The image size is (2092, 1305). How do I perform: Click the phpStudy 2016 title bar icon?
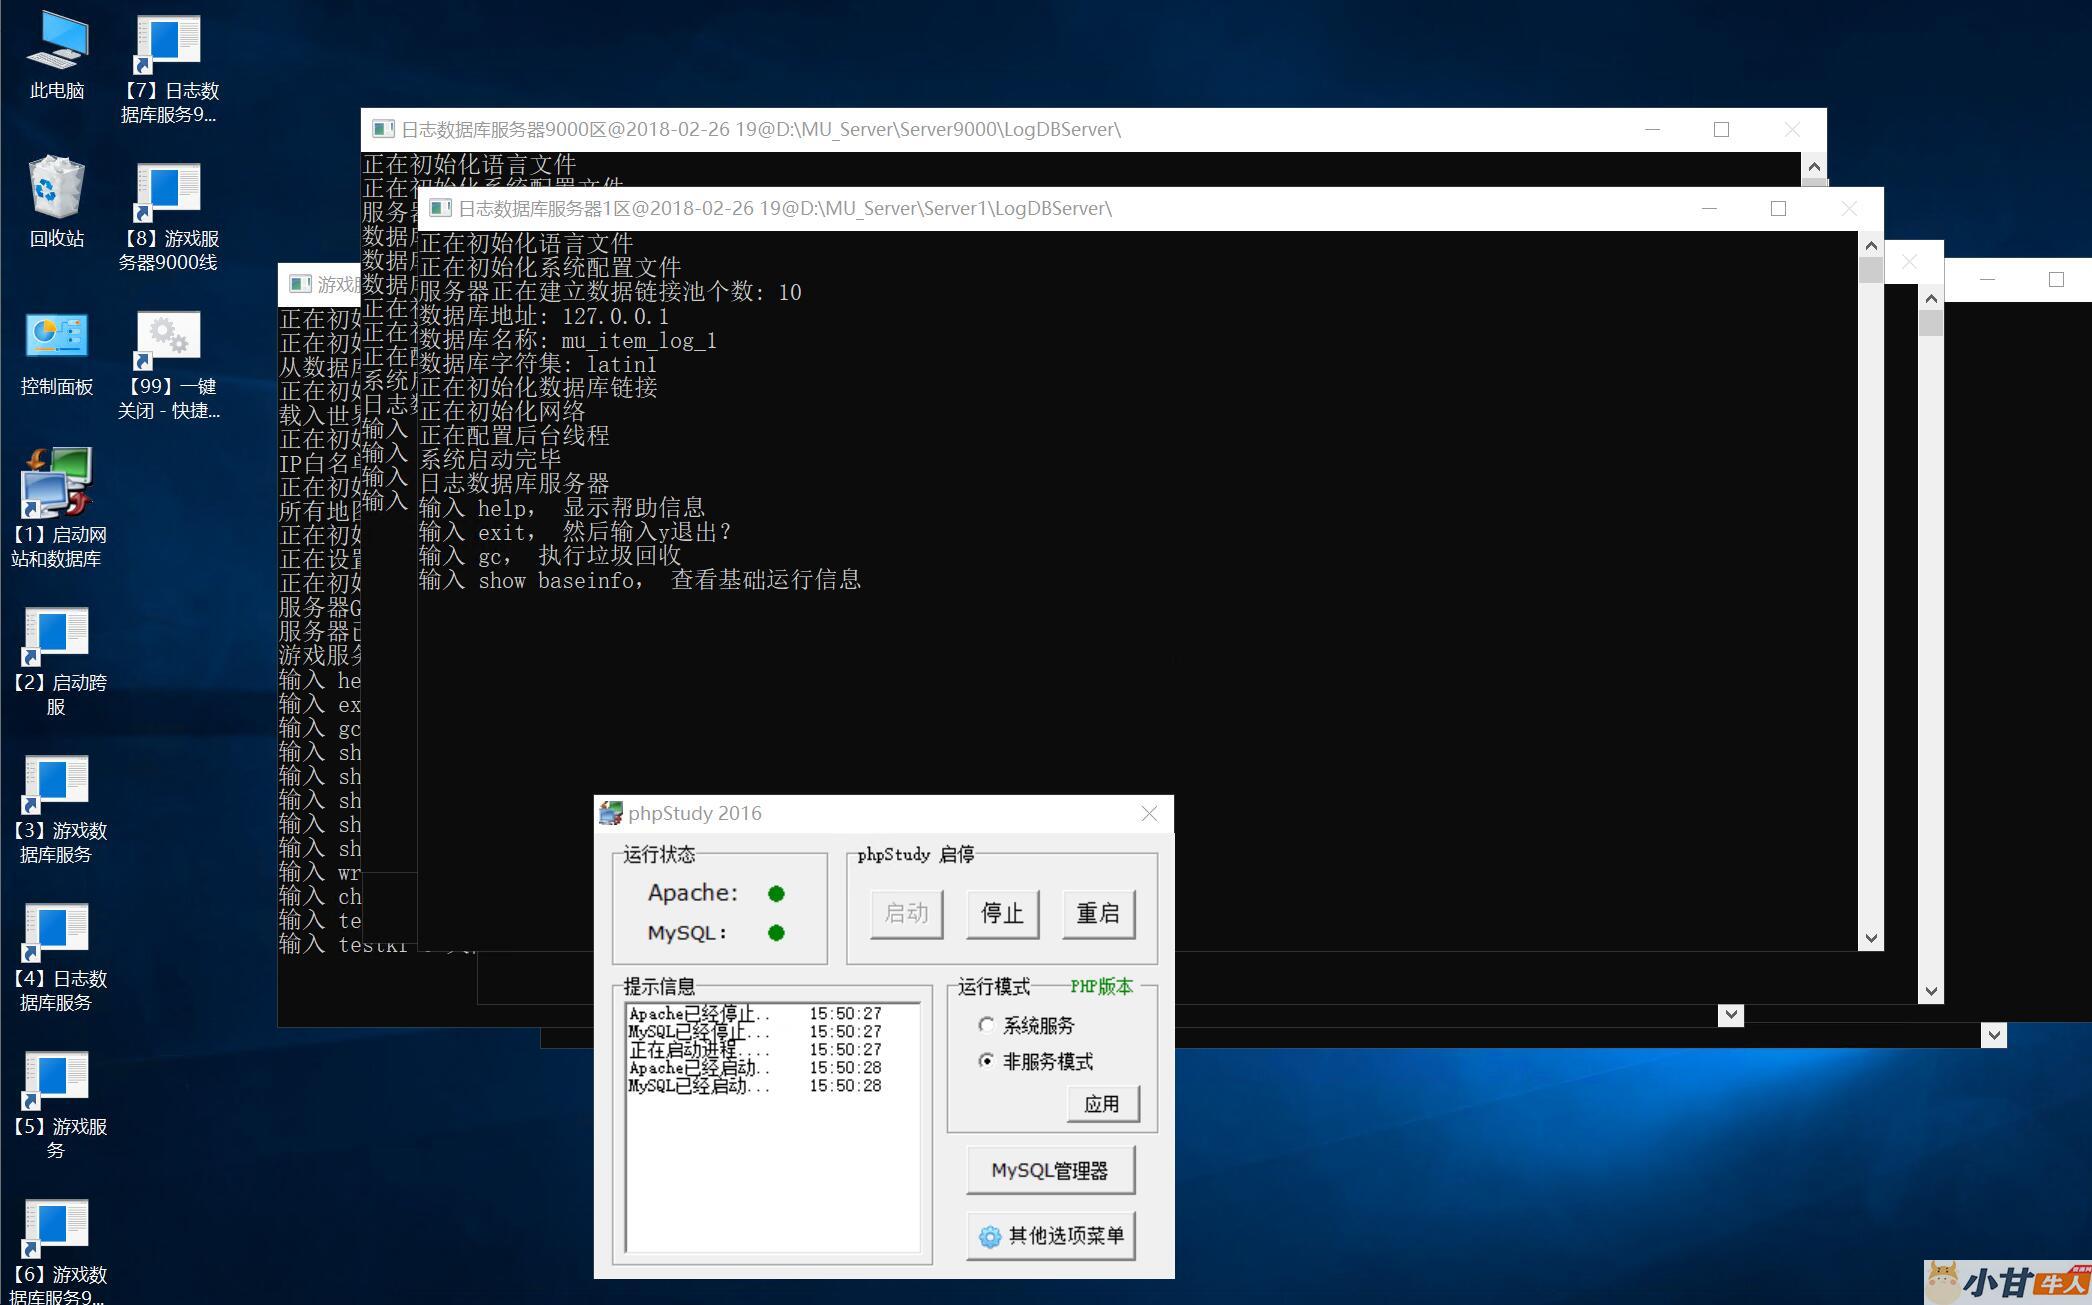click(x=611, y=814)
